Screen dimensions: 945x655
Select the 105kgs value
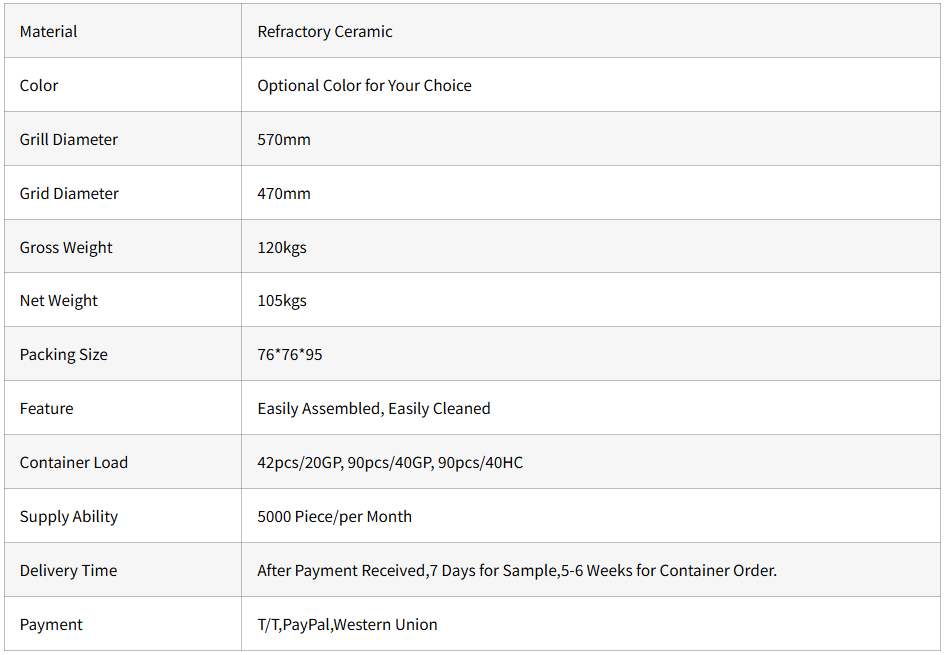282,300
